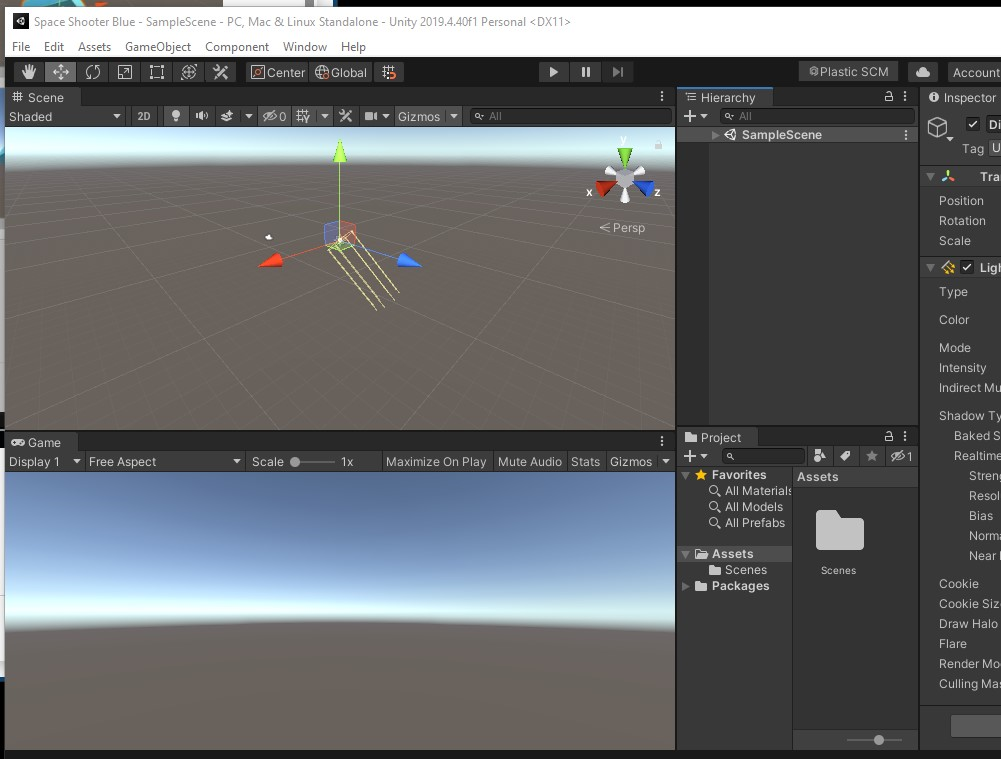The width and height of the screenshot is (1001, 759).
Task: Show Stats overlay
Action: click(585, 462)
